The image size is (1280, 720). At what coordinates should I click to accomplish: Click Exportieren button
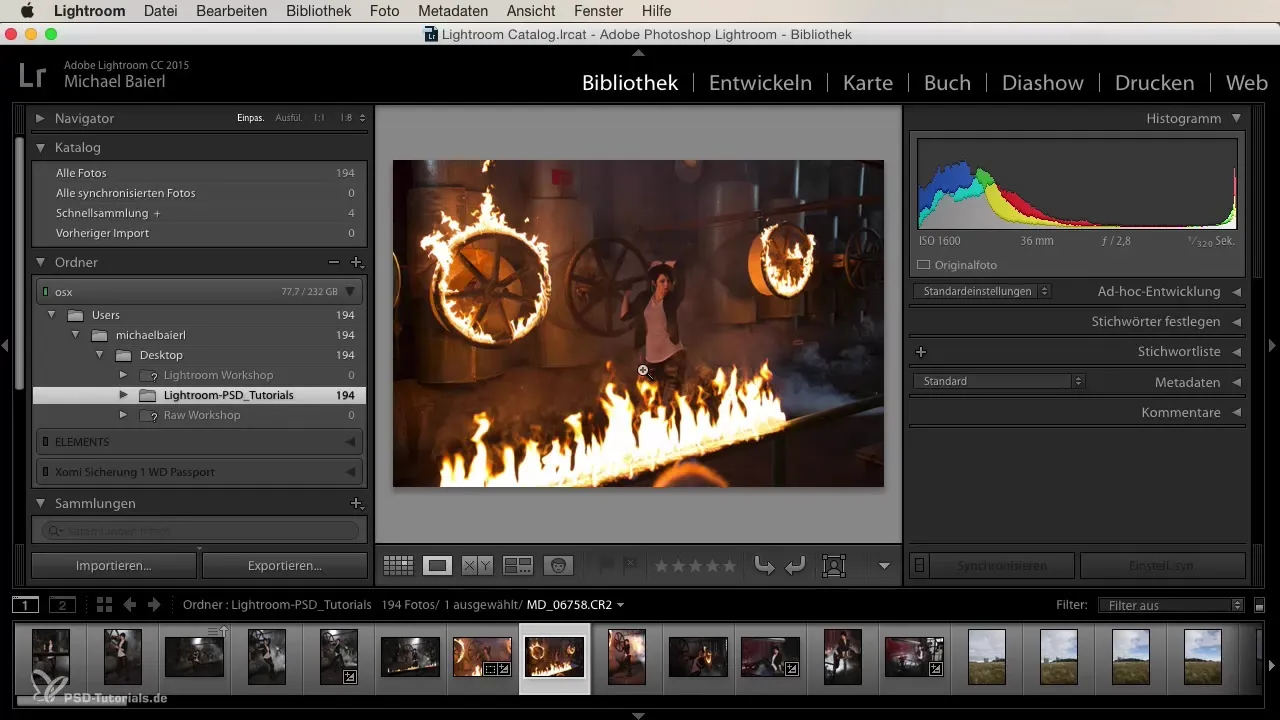[285, 565]
